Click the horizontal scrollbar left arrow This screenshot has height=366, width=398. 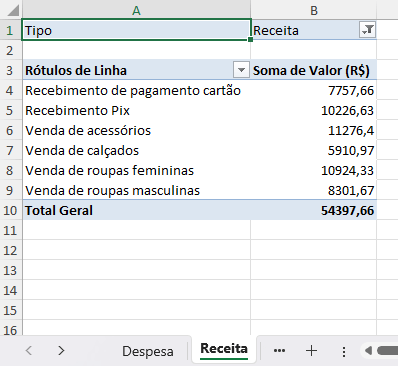368,350
